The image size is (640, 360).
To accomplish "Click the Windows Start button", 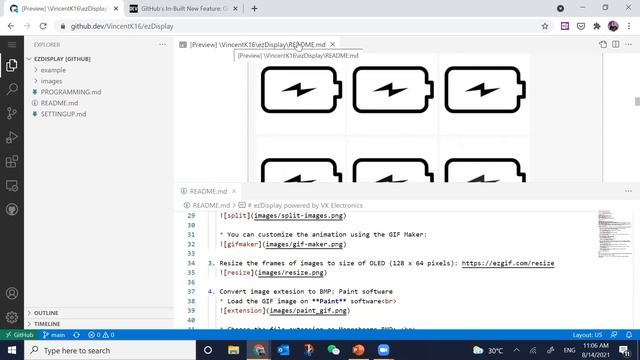I will [12, 350].
